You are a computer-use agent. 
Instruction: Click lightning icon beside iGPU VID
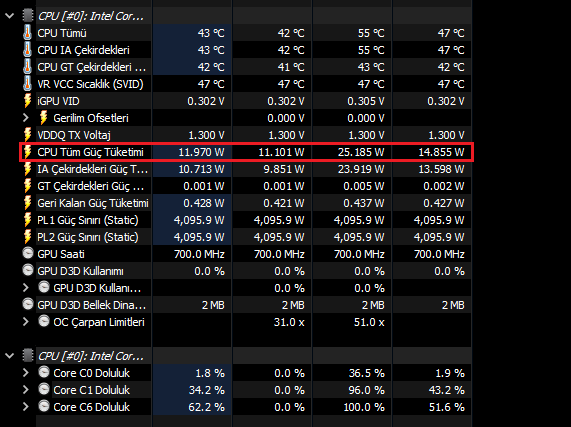tap(28, 101)
